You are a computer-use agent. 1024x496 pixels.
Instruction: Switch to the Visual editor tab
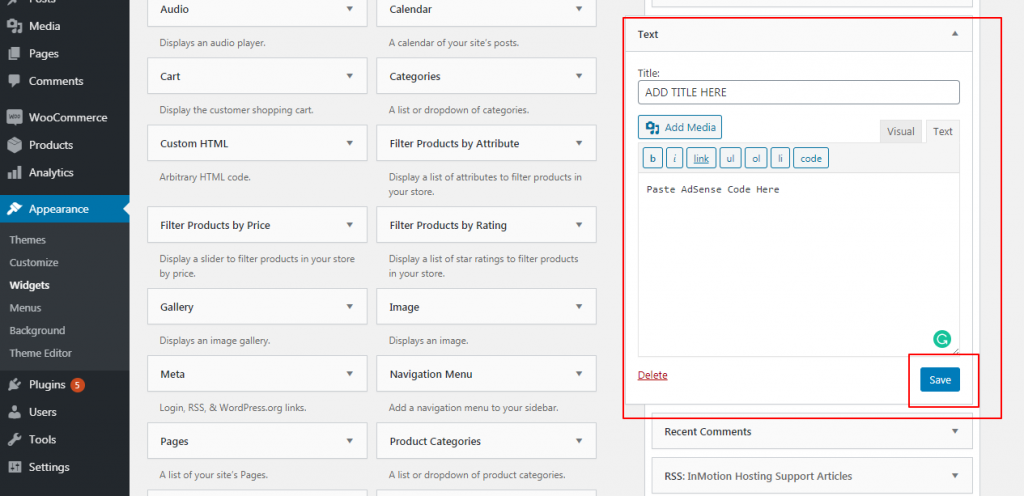pos(900,132)
